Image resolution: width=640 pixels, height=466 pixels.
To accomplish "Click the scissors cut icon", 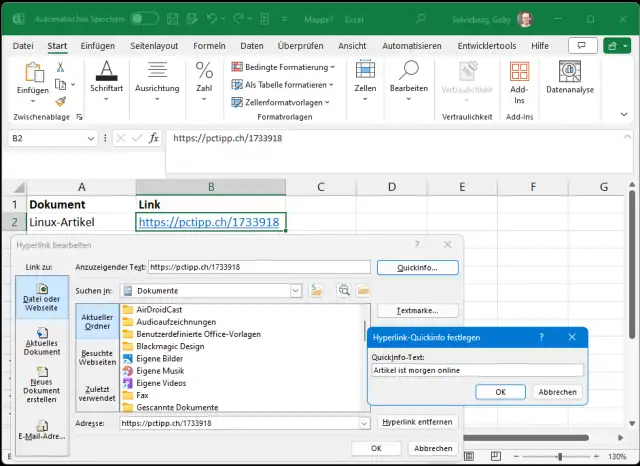I will (x=61, y=66).
